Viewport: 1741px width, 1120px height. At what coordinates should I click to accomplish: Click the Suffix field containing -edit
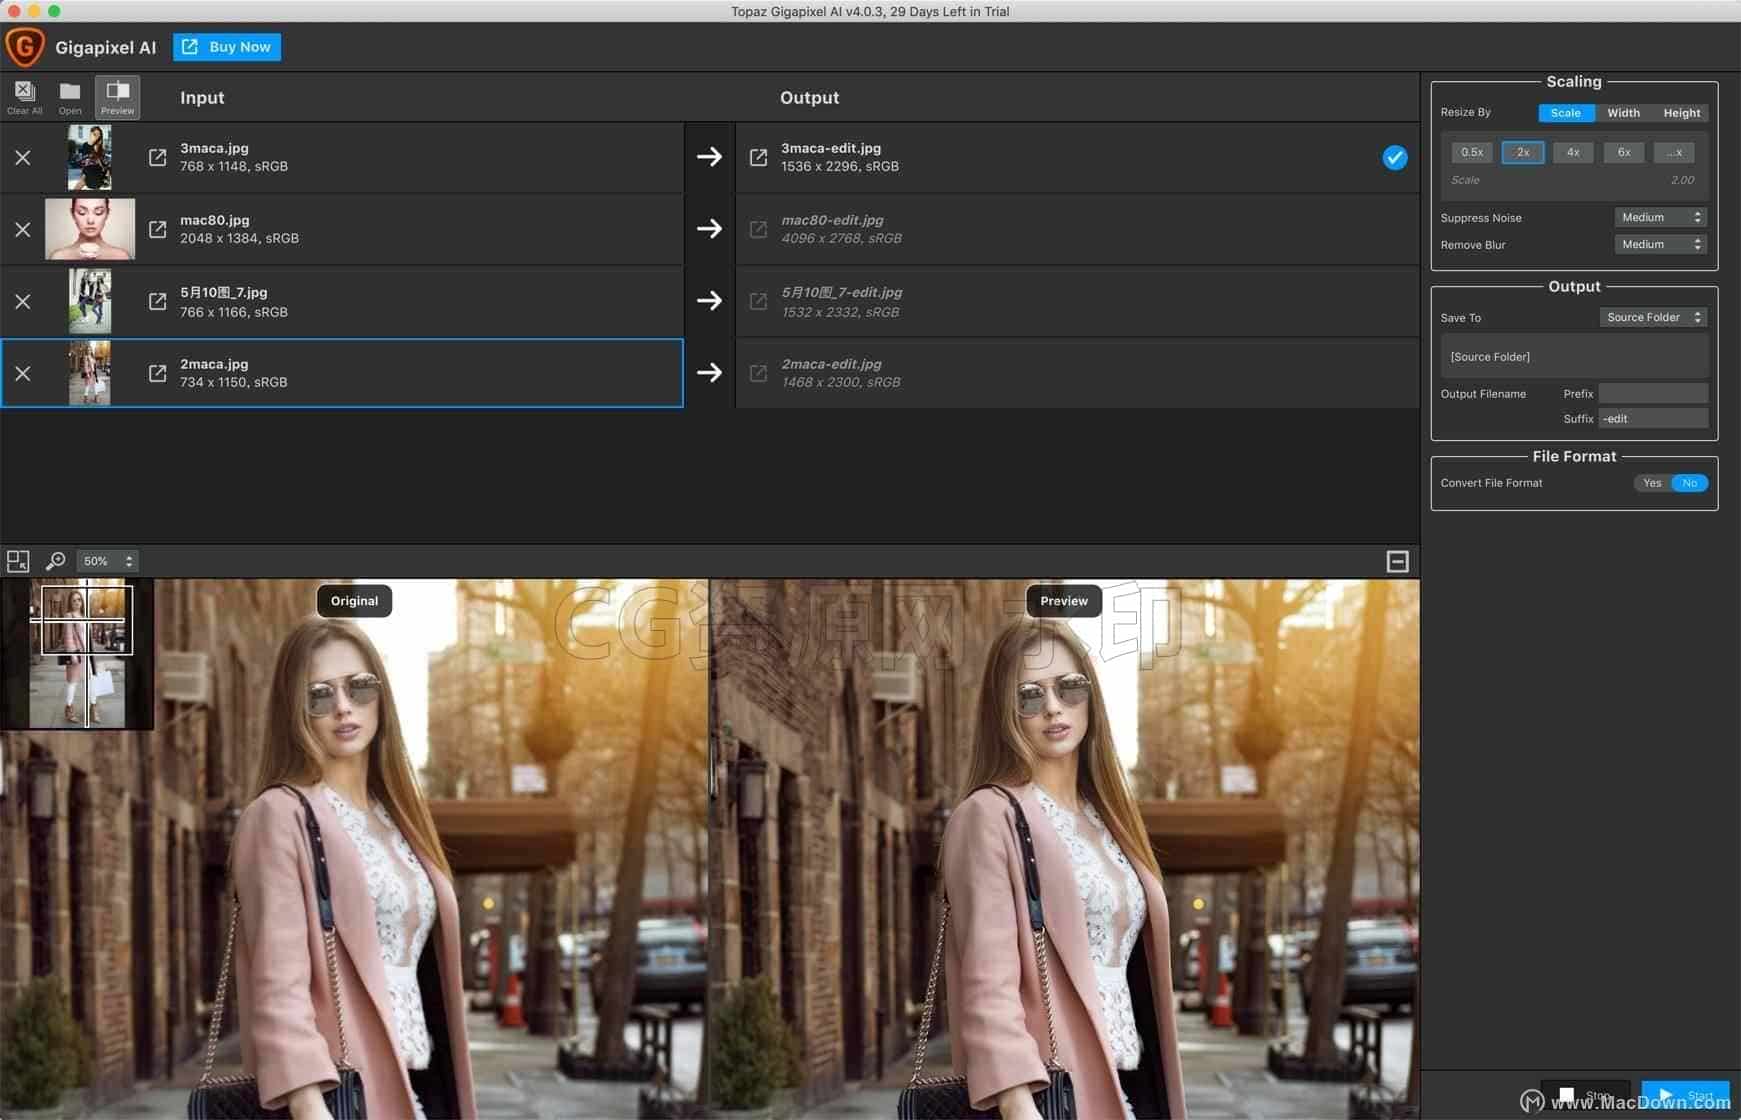1653,418
